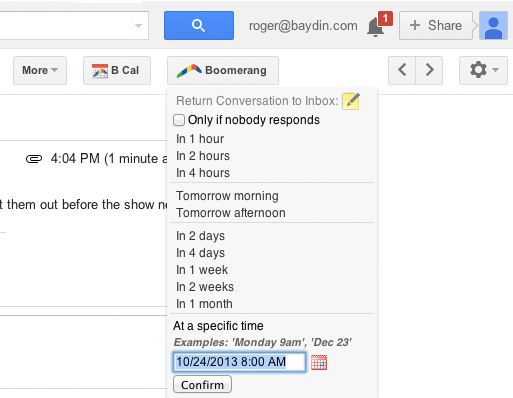Expand the settings gear dropdown
513x398 pixels.
click(x=483, y=70)
